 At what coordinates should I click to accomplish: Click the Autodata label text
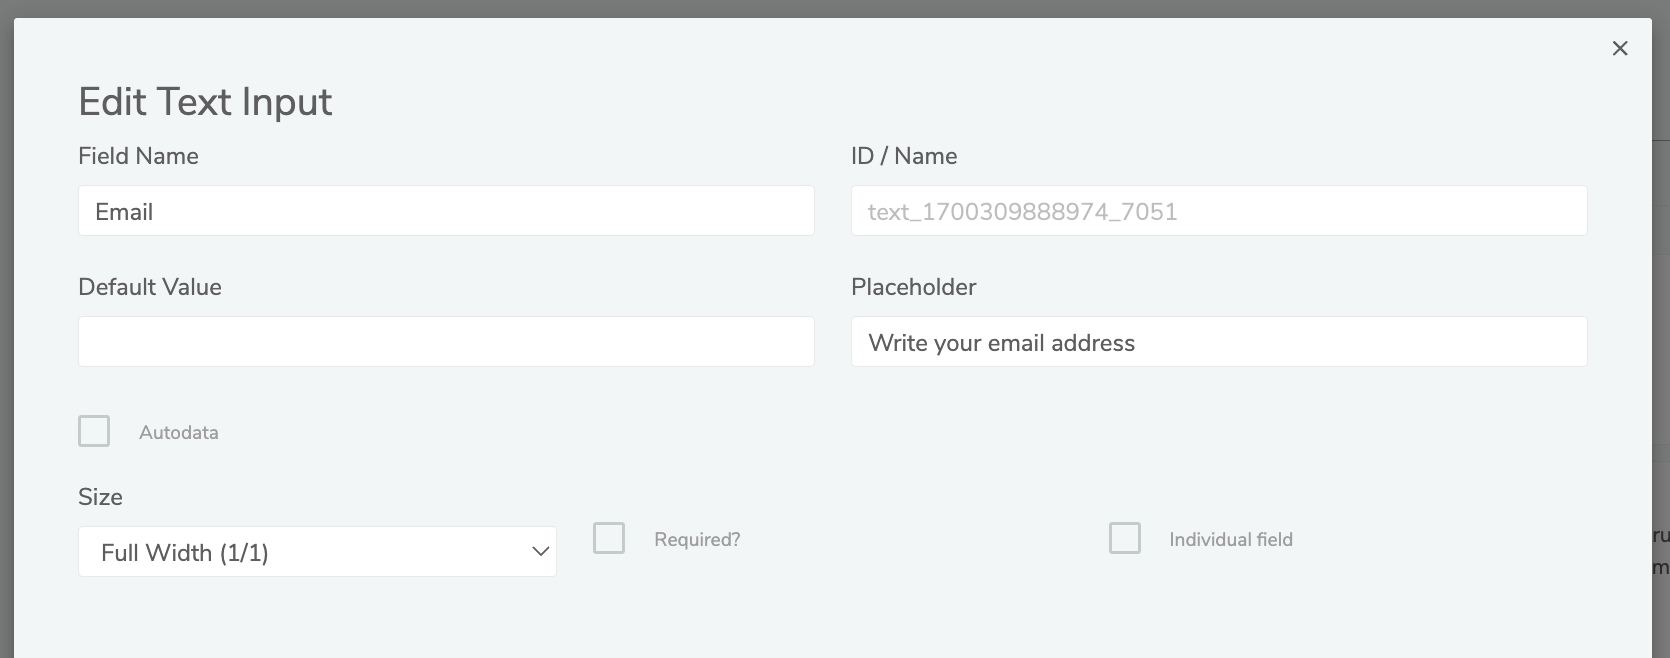(179, 433)
